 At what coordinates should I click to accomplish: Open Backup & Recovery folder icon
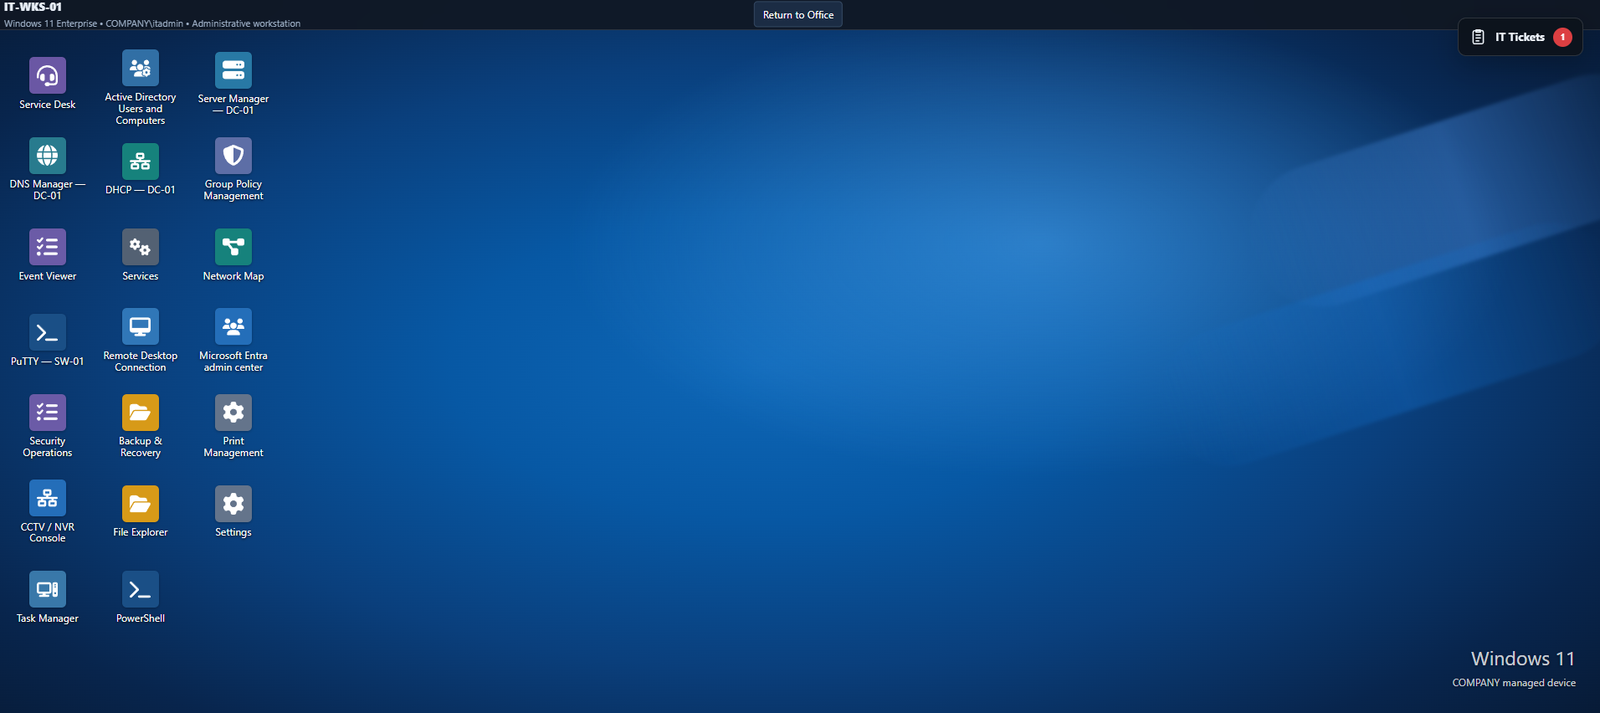[x=140, y=412]
